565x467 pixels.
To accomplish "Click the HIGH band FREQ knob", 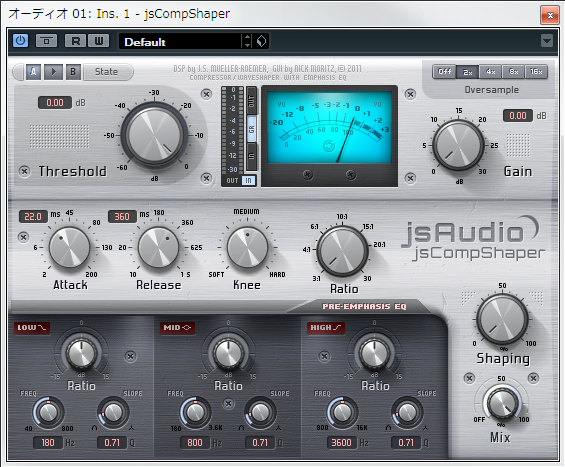I will tap(342, 412).
